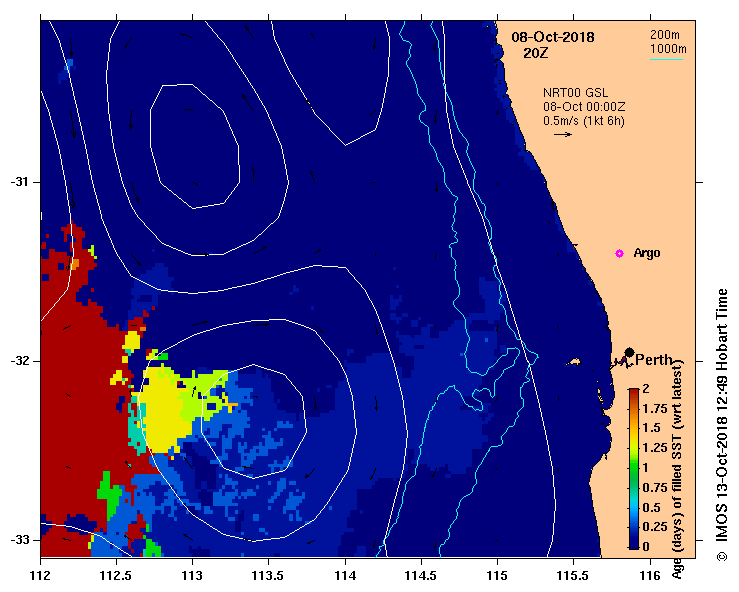Click the 'Argo' legend label

647,253
